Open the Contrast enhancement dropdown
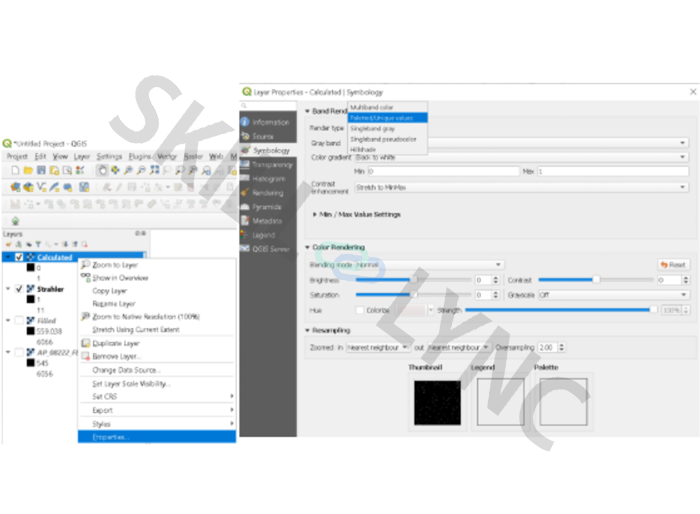700x514 pixels. (521, 188)
